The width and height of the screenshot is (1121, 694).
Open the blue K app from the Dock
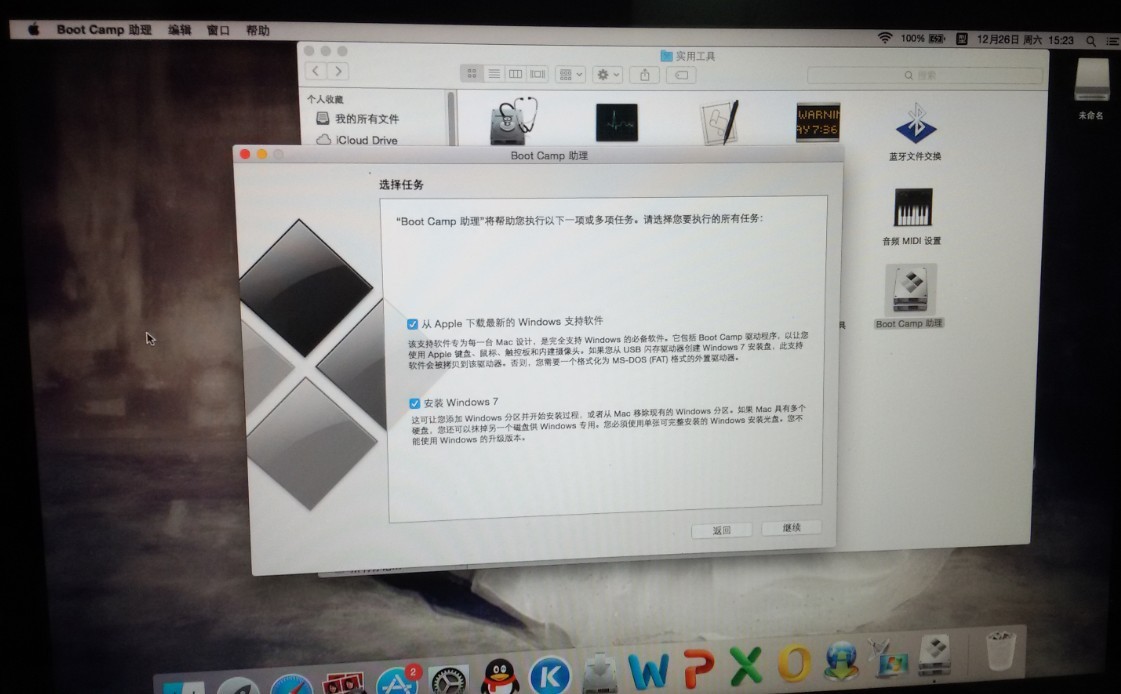click(x=550, y=675)
